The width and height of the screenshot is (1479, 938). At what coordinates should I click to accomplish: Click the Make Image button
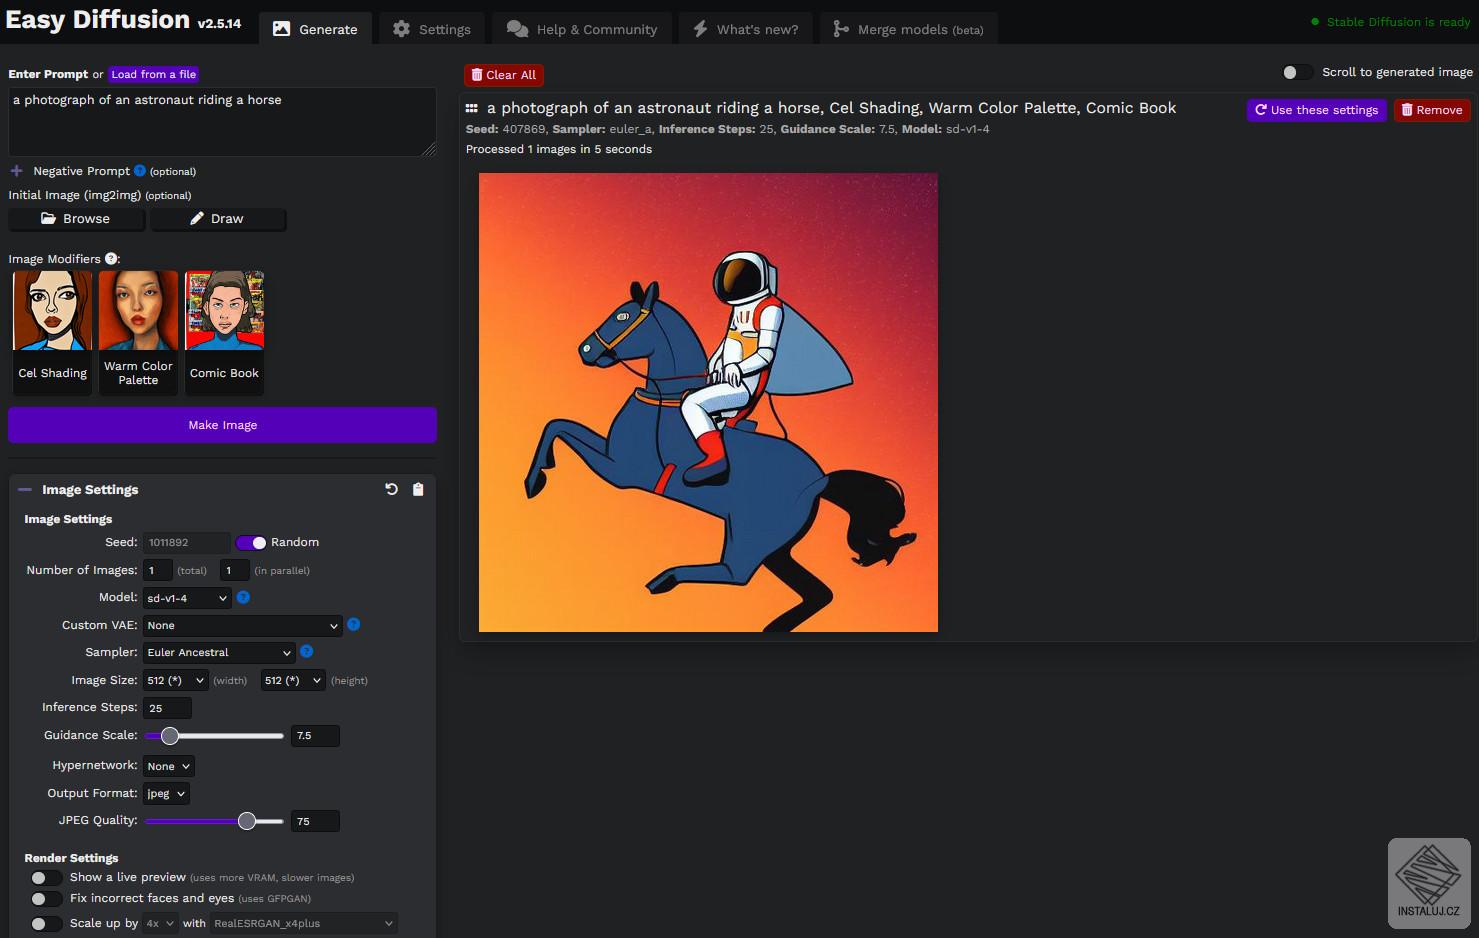pyautogui.click(x=222, y=425)
